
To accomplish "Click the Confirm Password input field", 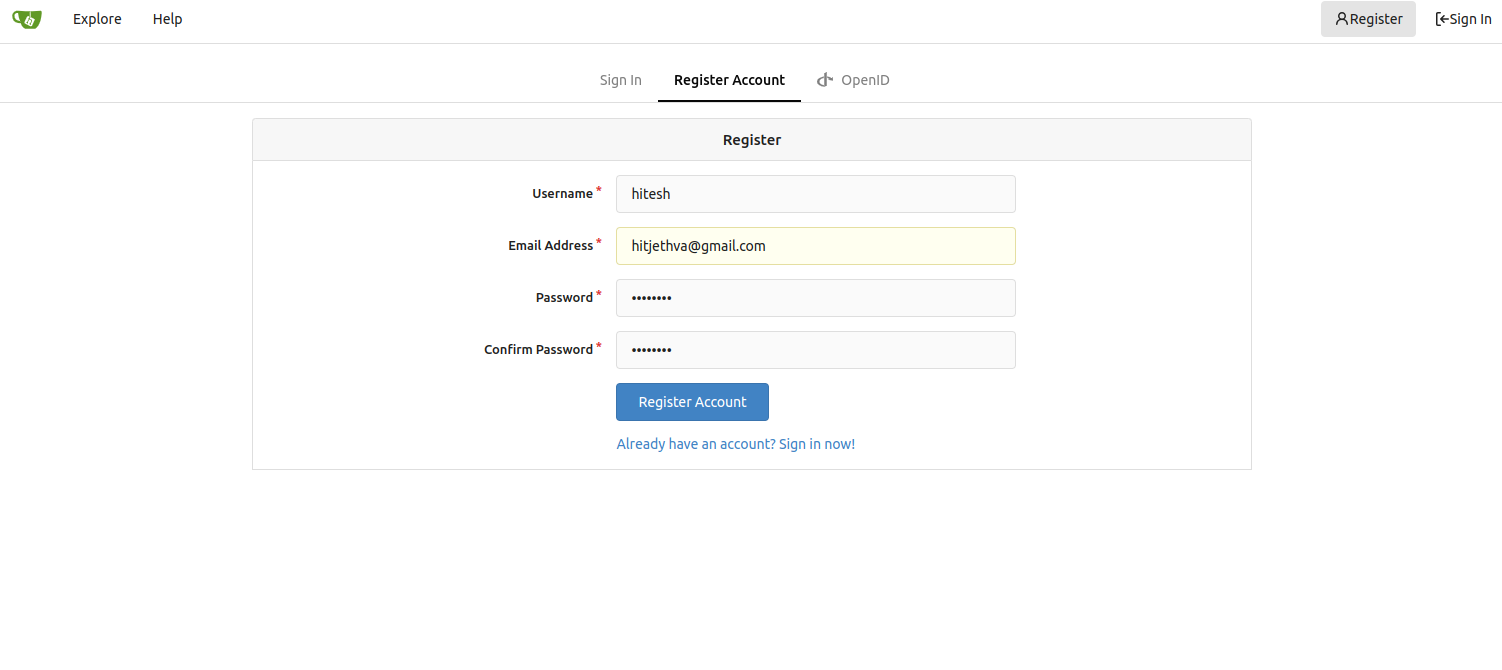I will point(815,350).
